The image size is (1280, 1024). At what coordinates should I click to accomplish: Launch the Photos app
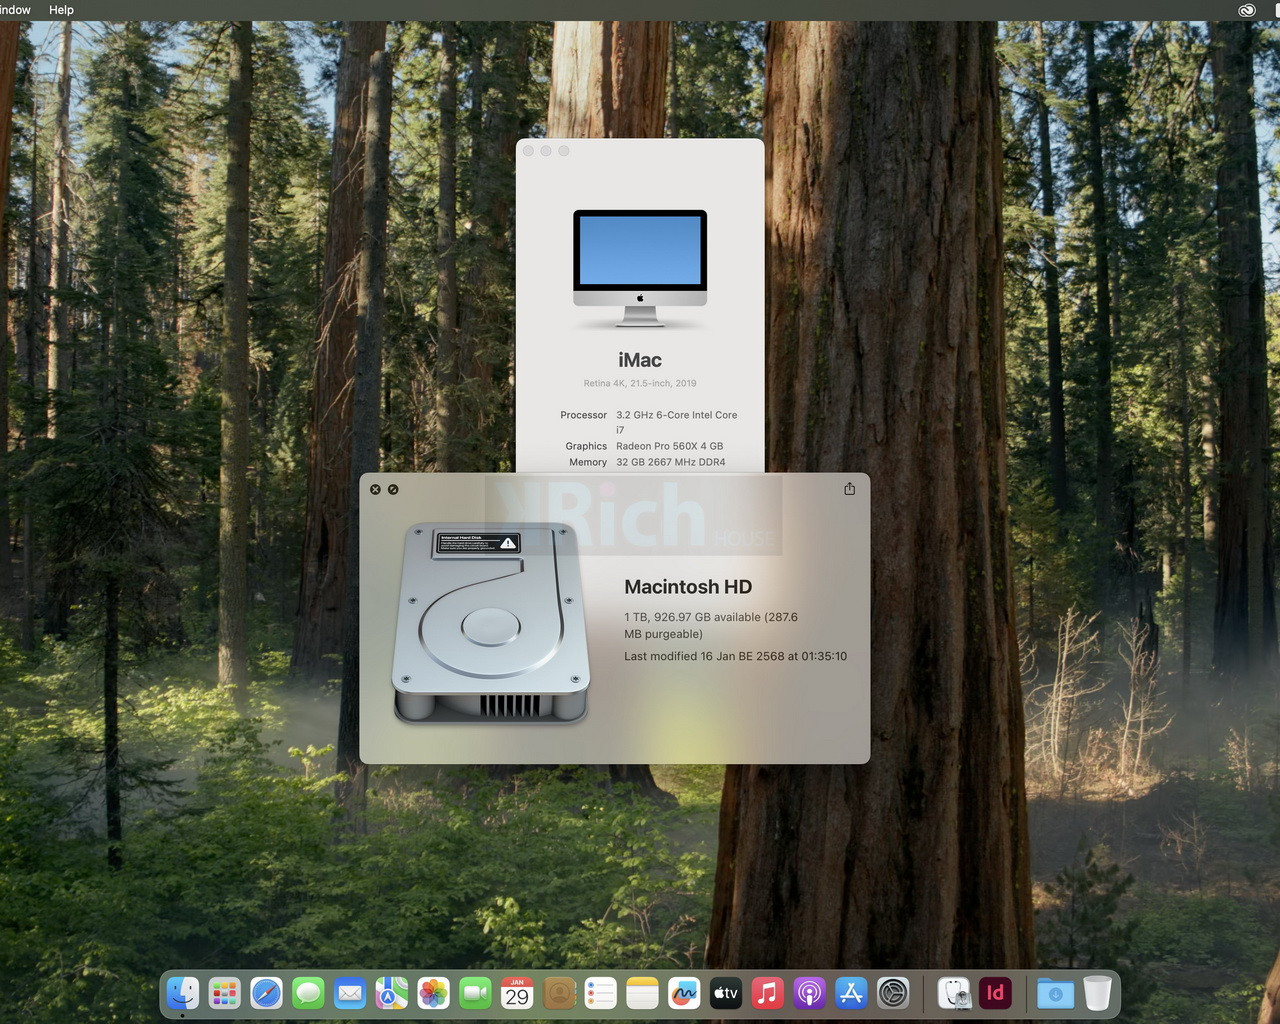coord(433,993)
